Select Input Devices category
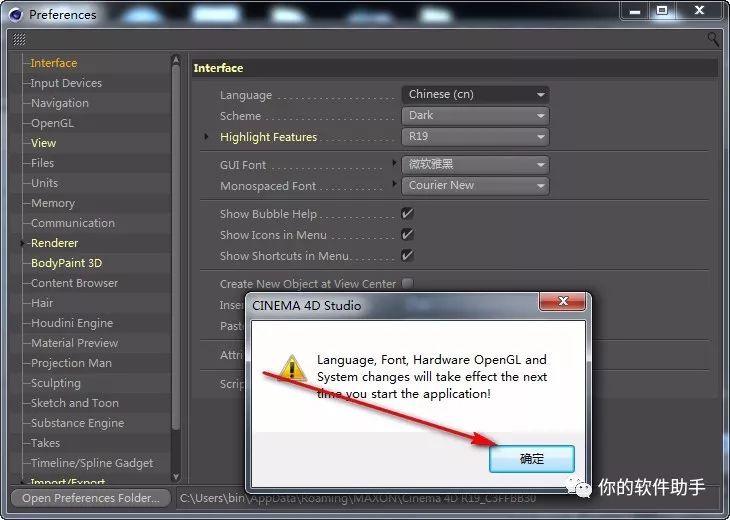 click(x=66, y=83)
